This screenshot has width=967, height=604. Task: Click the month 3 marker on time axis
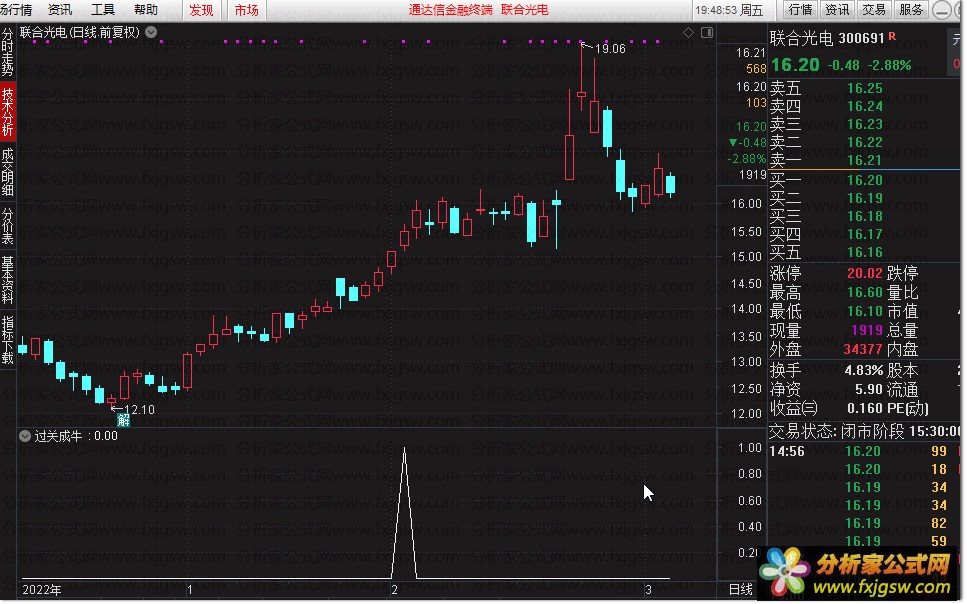(x=648, y=590)
